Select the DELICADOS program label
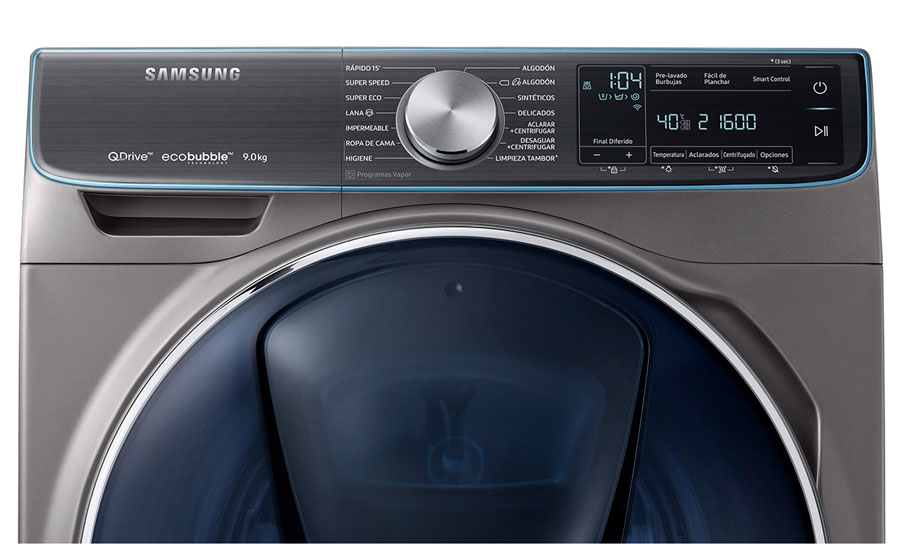This screenshot has height=544, width=900. coord(536,113)
